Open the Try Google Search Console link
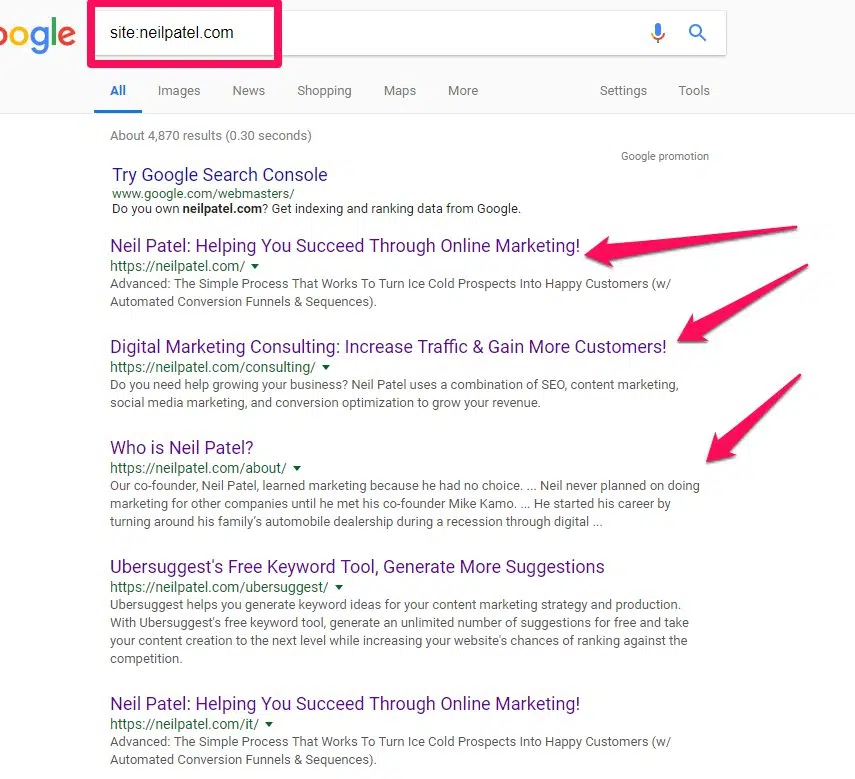This screenshot has width=855, height=779. coord(220,174)
